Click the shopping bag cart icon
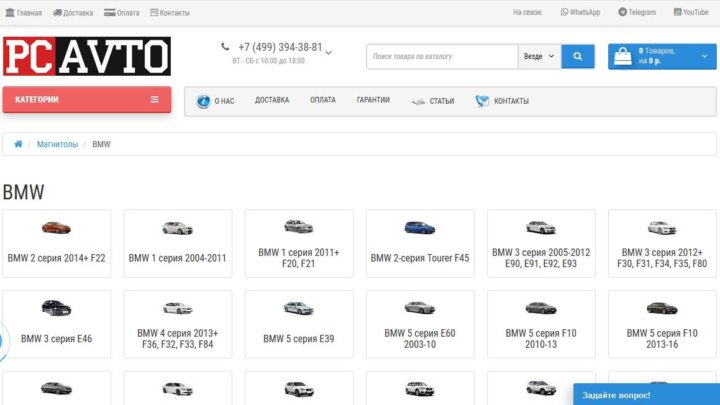 (623, 56)
